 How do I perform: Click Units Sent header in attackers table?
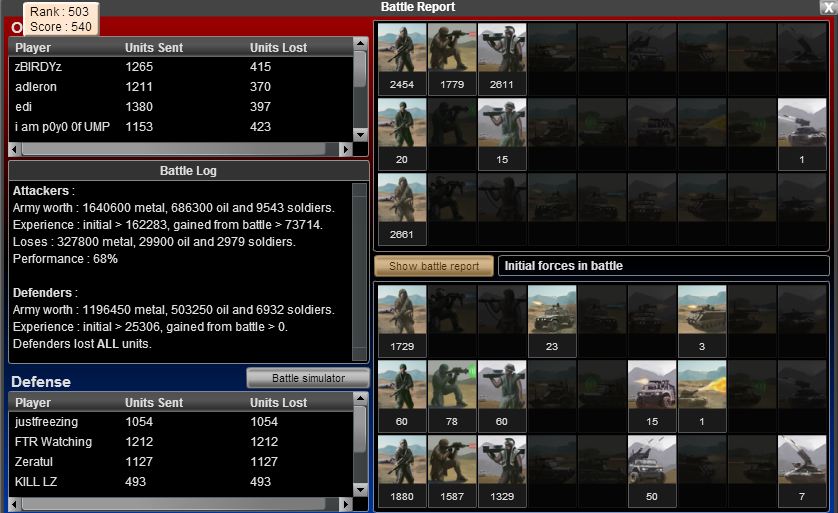154,48
